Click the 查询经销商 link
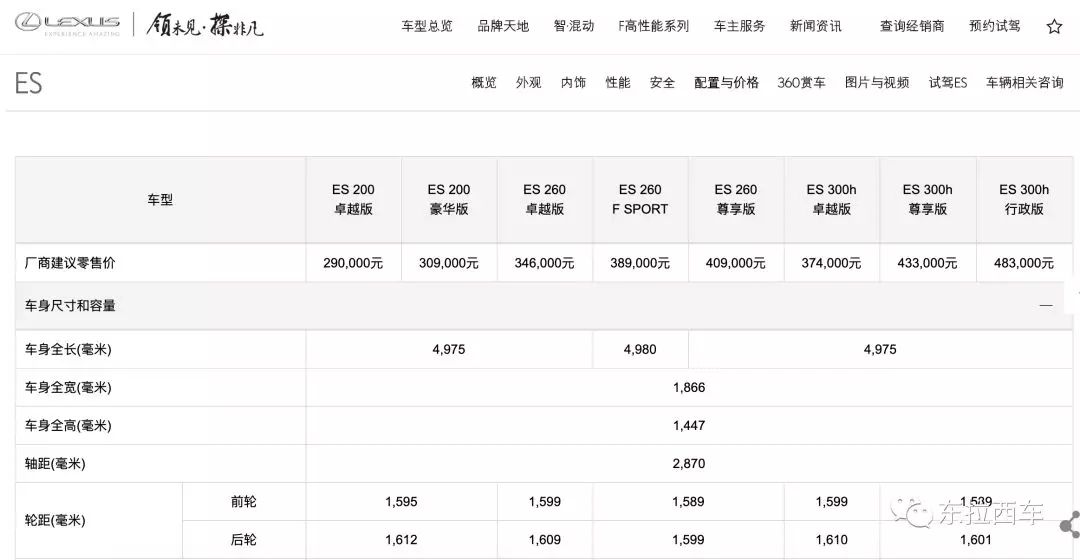 coord(912,26)
